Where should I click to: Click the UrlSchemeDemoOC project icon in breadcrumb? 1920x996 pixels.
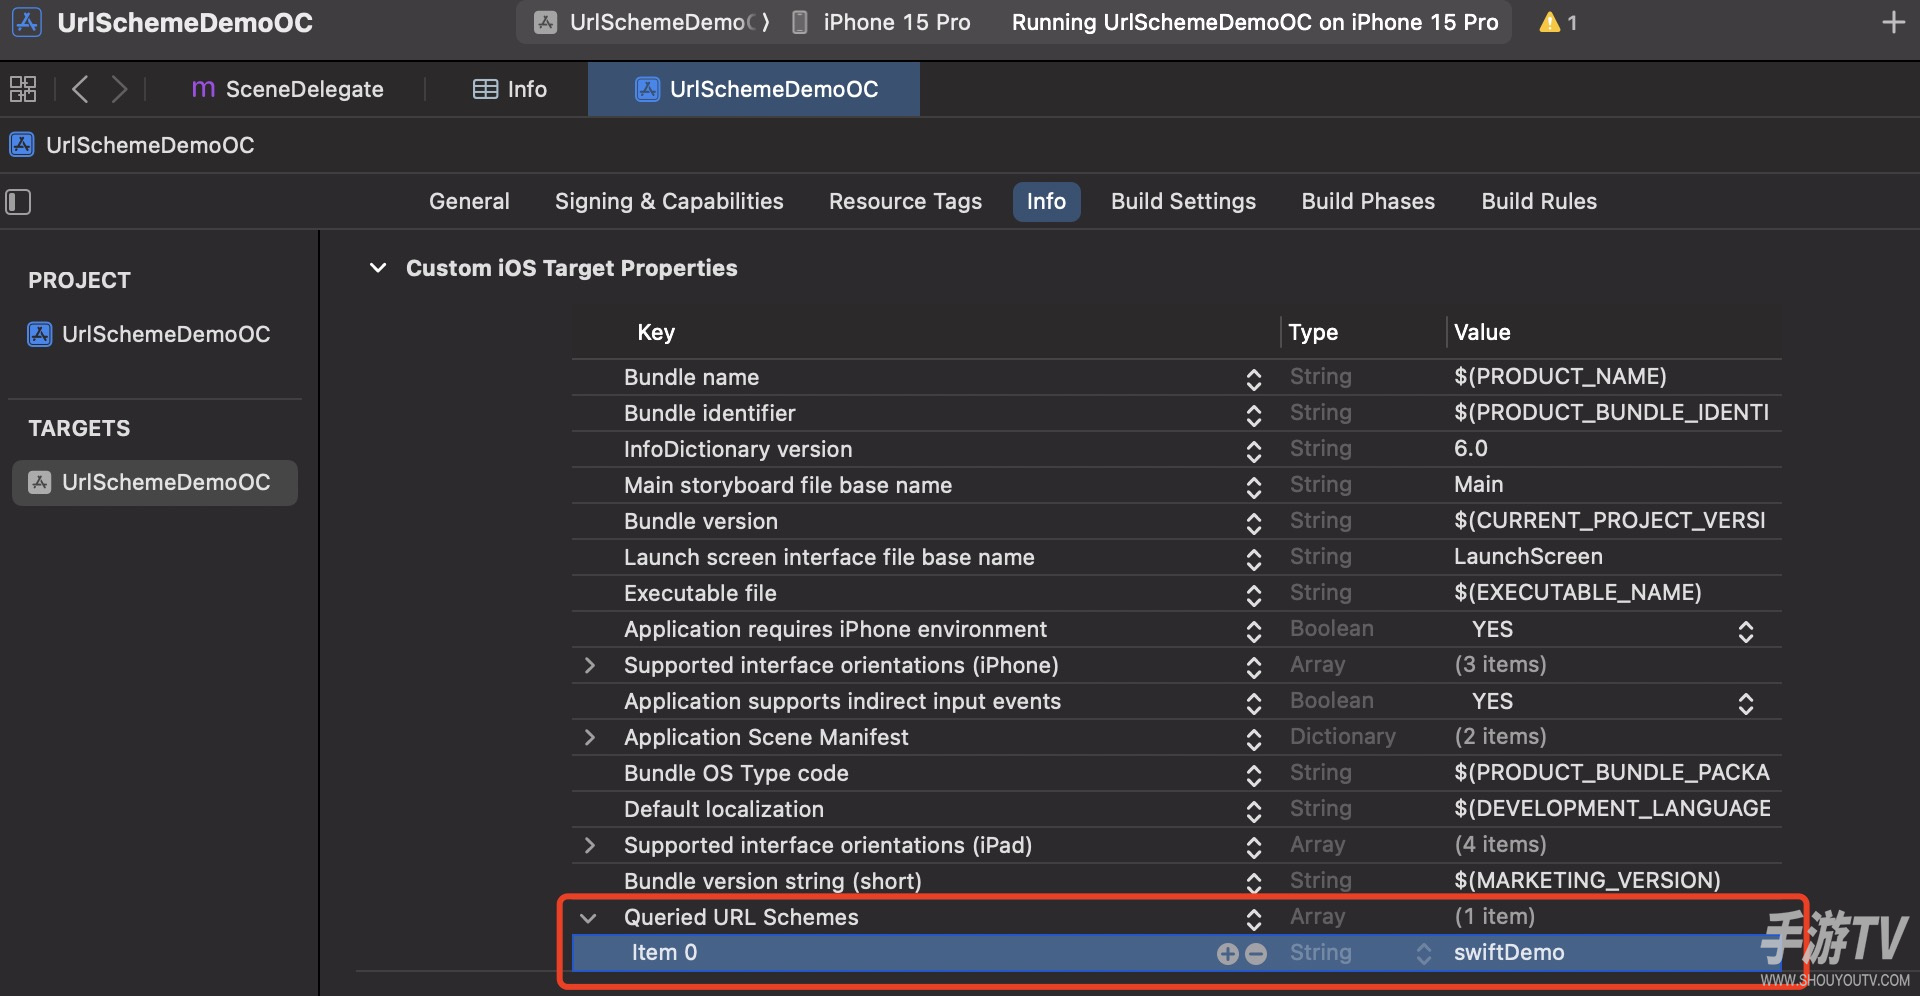click(22, 145)
